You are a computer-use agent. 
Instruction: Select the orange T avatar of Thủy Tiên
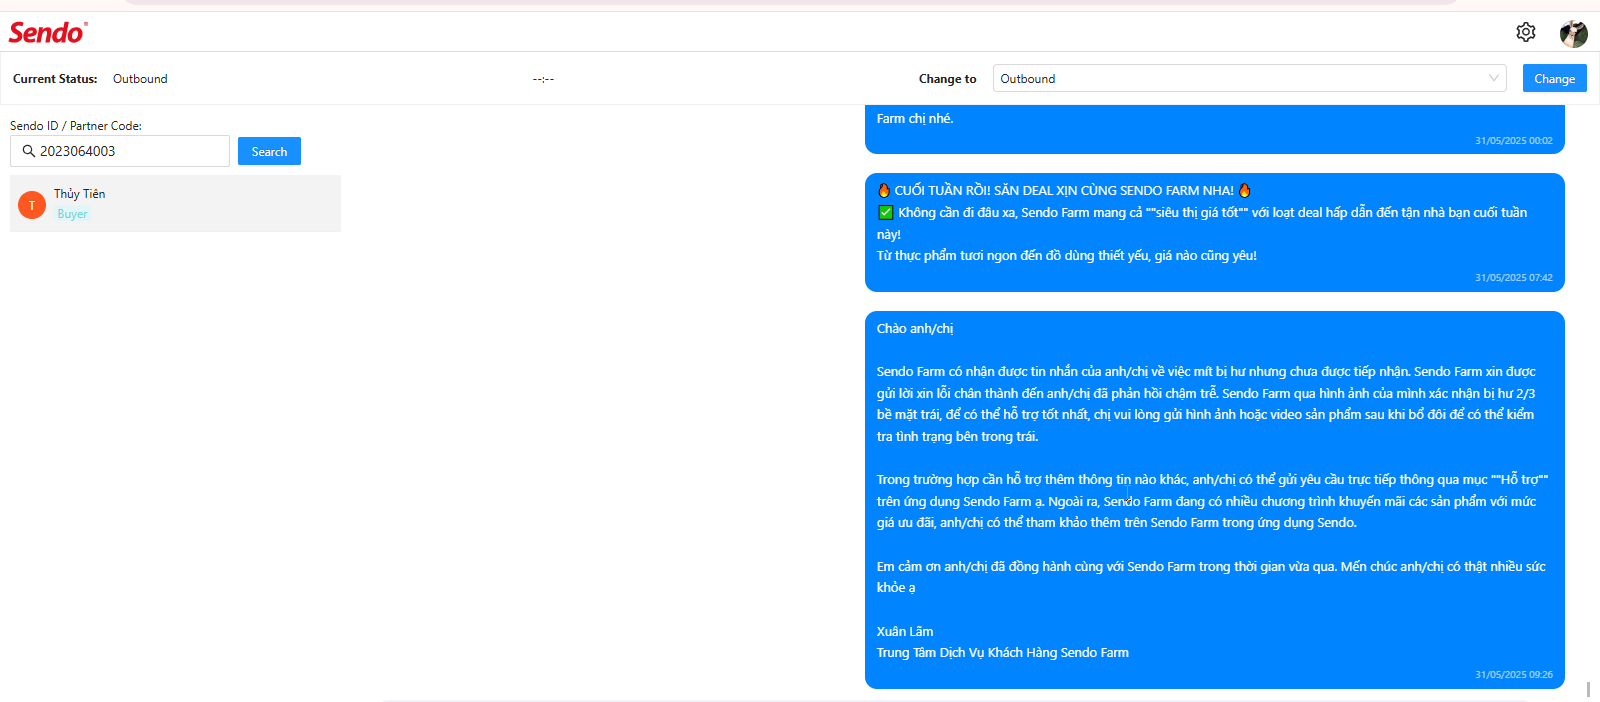pos(32,205)
